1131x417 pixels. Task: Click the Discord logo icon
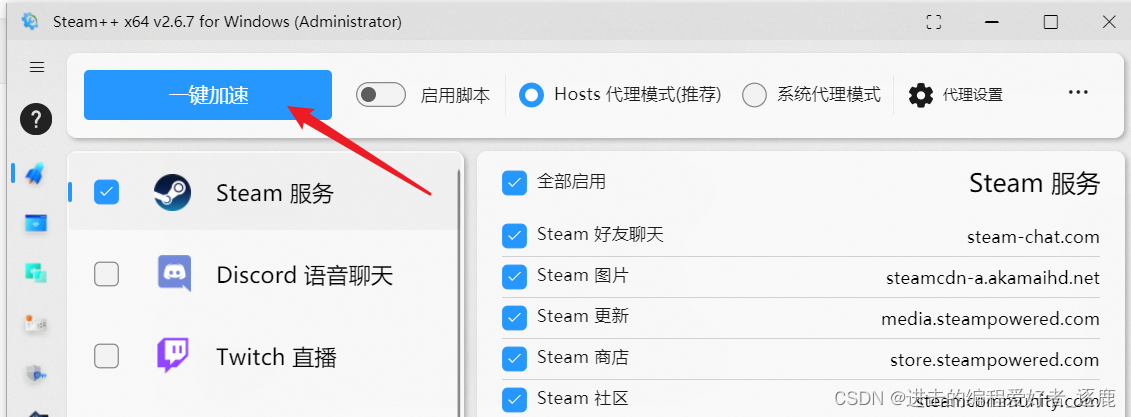pyautogui.click(x=174, y=273)
